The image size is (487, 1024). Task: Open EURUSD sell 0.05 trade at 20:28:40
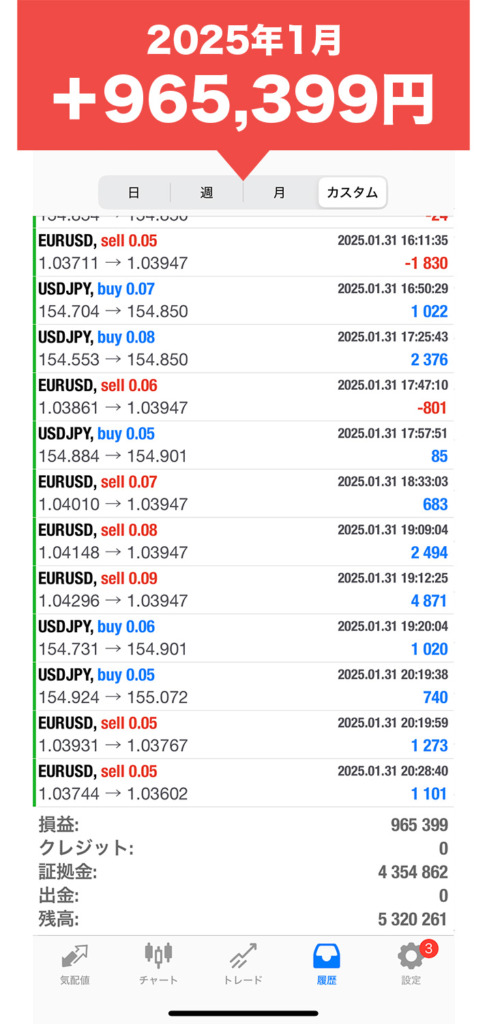point(244,782)
